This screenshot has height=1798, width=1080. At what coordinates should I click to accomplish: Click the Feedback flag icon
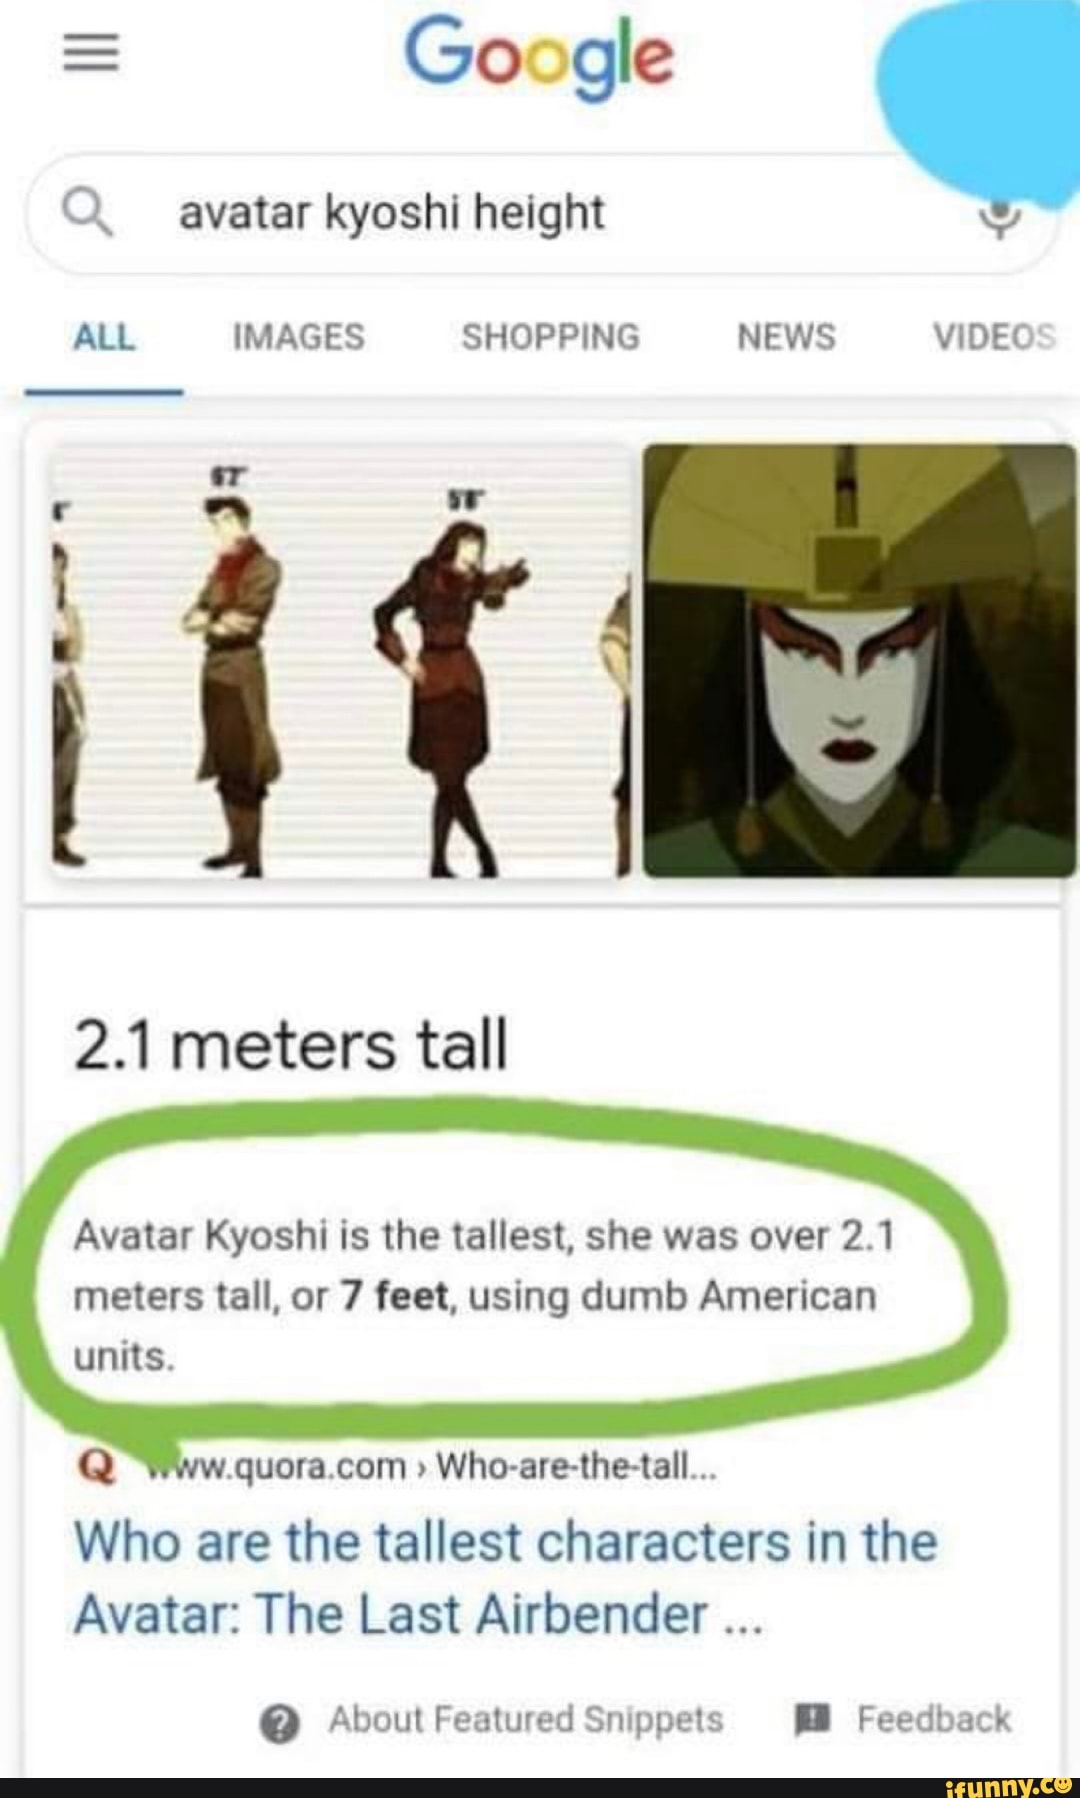click(812, 1720)
